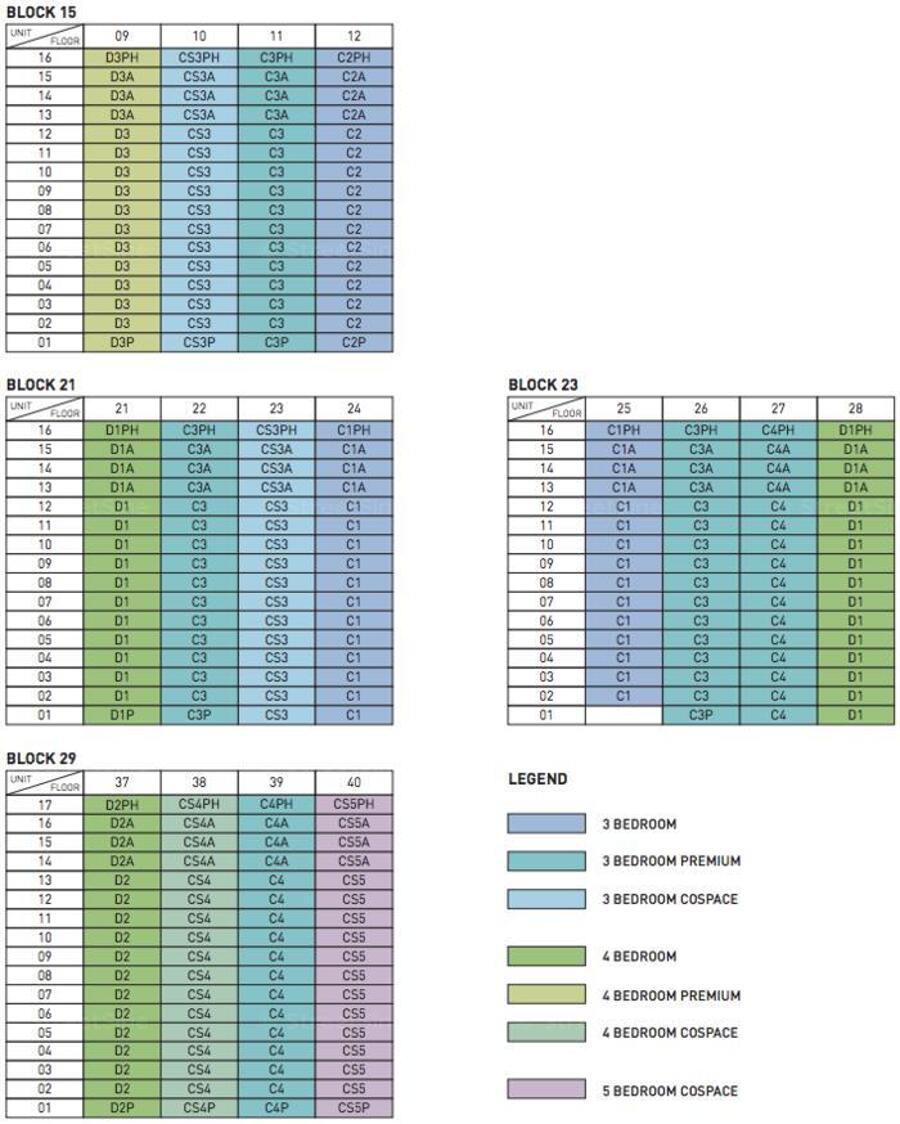Click the unit 40 column header
Image resolution: width=900 pixels, height=1124 pixels.
(354, 783)
